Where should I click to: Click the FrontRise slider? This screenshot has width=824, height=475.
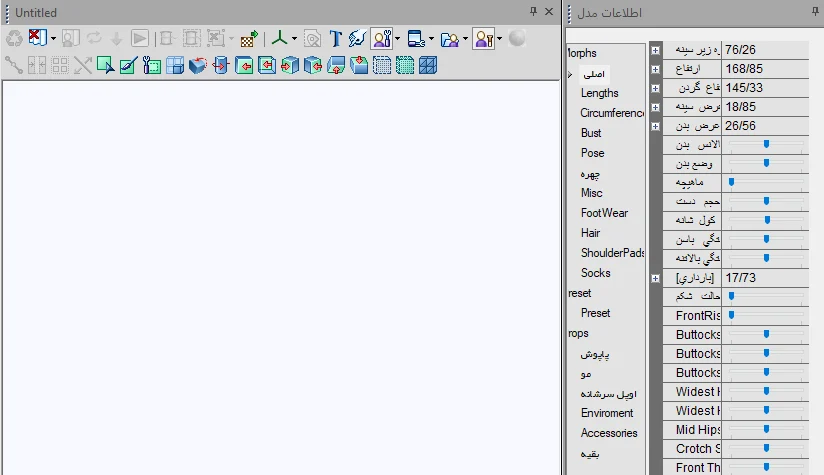766,315
